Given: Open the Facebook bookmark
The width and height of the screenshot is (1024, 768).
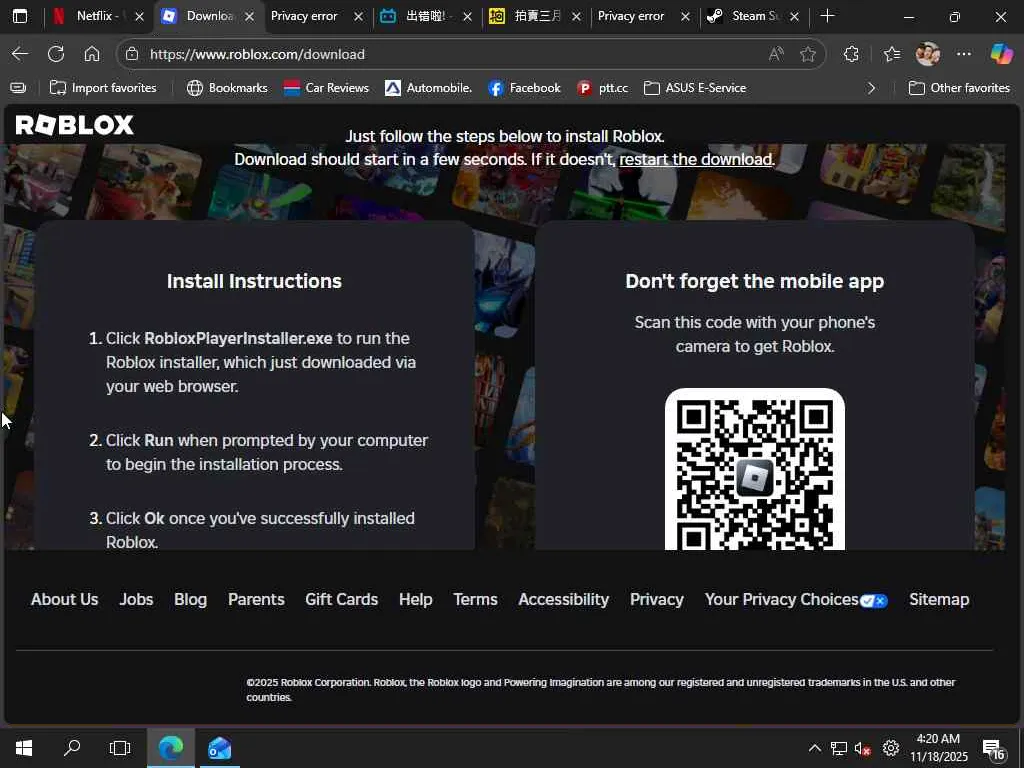Looking at the screenshot, I should tap(524, 88).
